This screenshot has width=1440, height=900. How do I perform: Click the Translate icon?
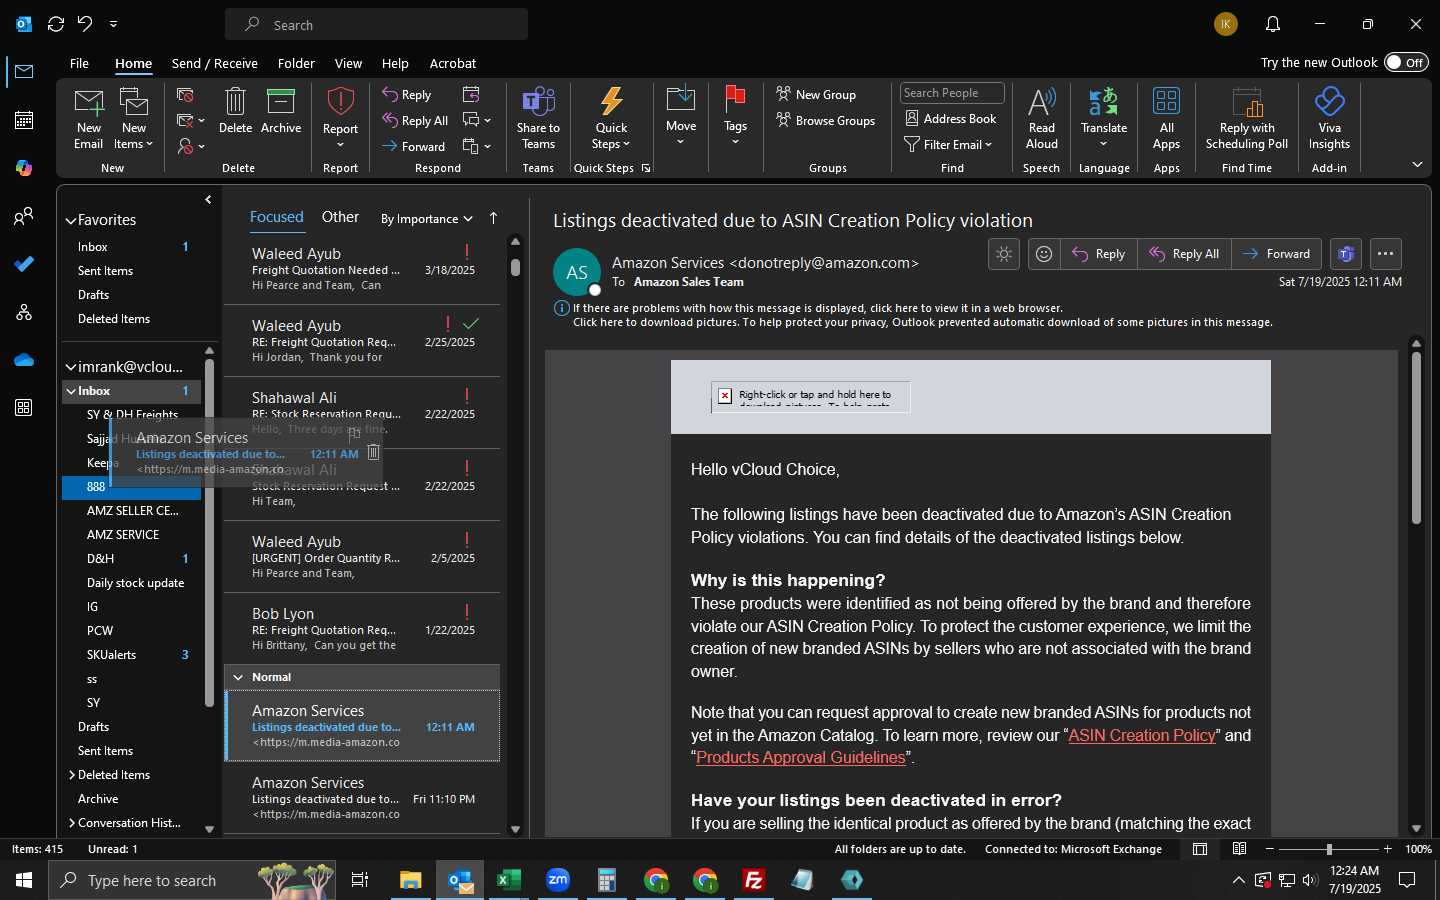(x=1103, y=102)
